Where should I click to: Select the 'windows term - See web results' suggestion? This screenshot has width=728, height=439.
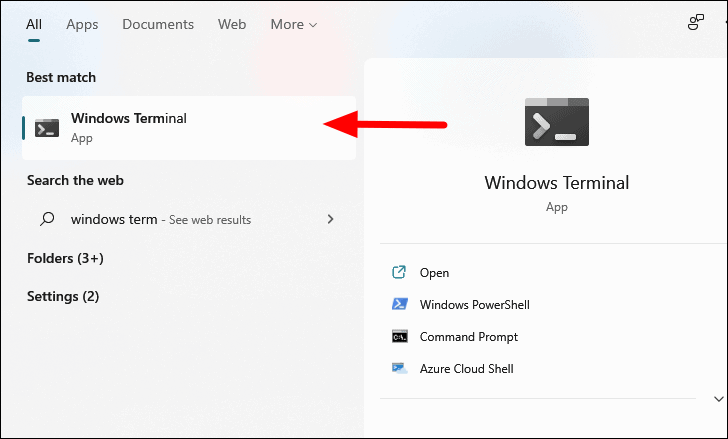[189, 219]
